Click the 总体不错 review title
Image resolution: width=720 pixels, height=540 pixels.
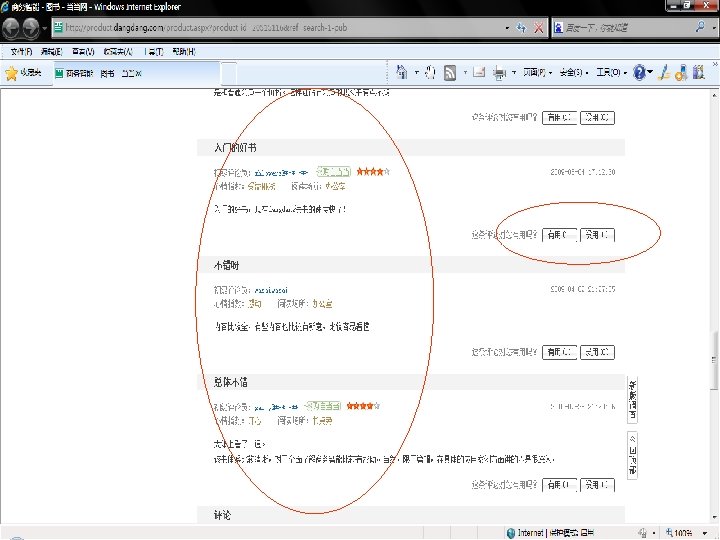point(231,382)
